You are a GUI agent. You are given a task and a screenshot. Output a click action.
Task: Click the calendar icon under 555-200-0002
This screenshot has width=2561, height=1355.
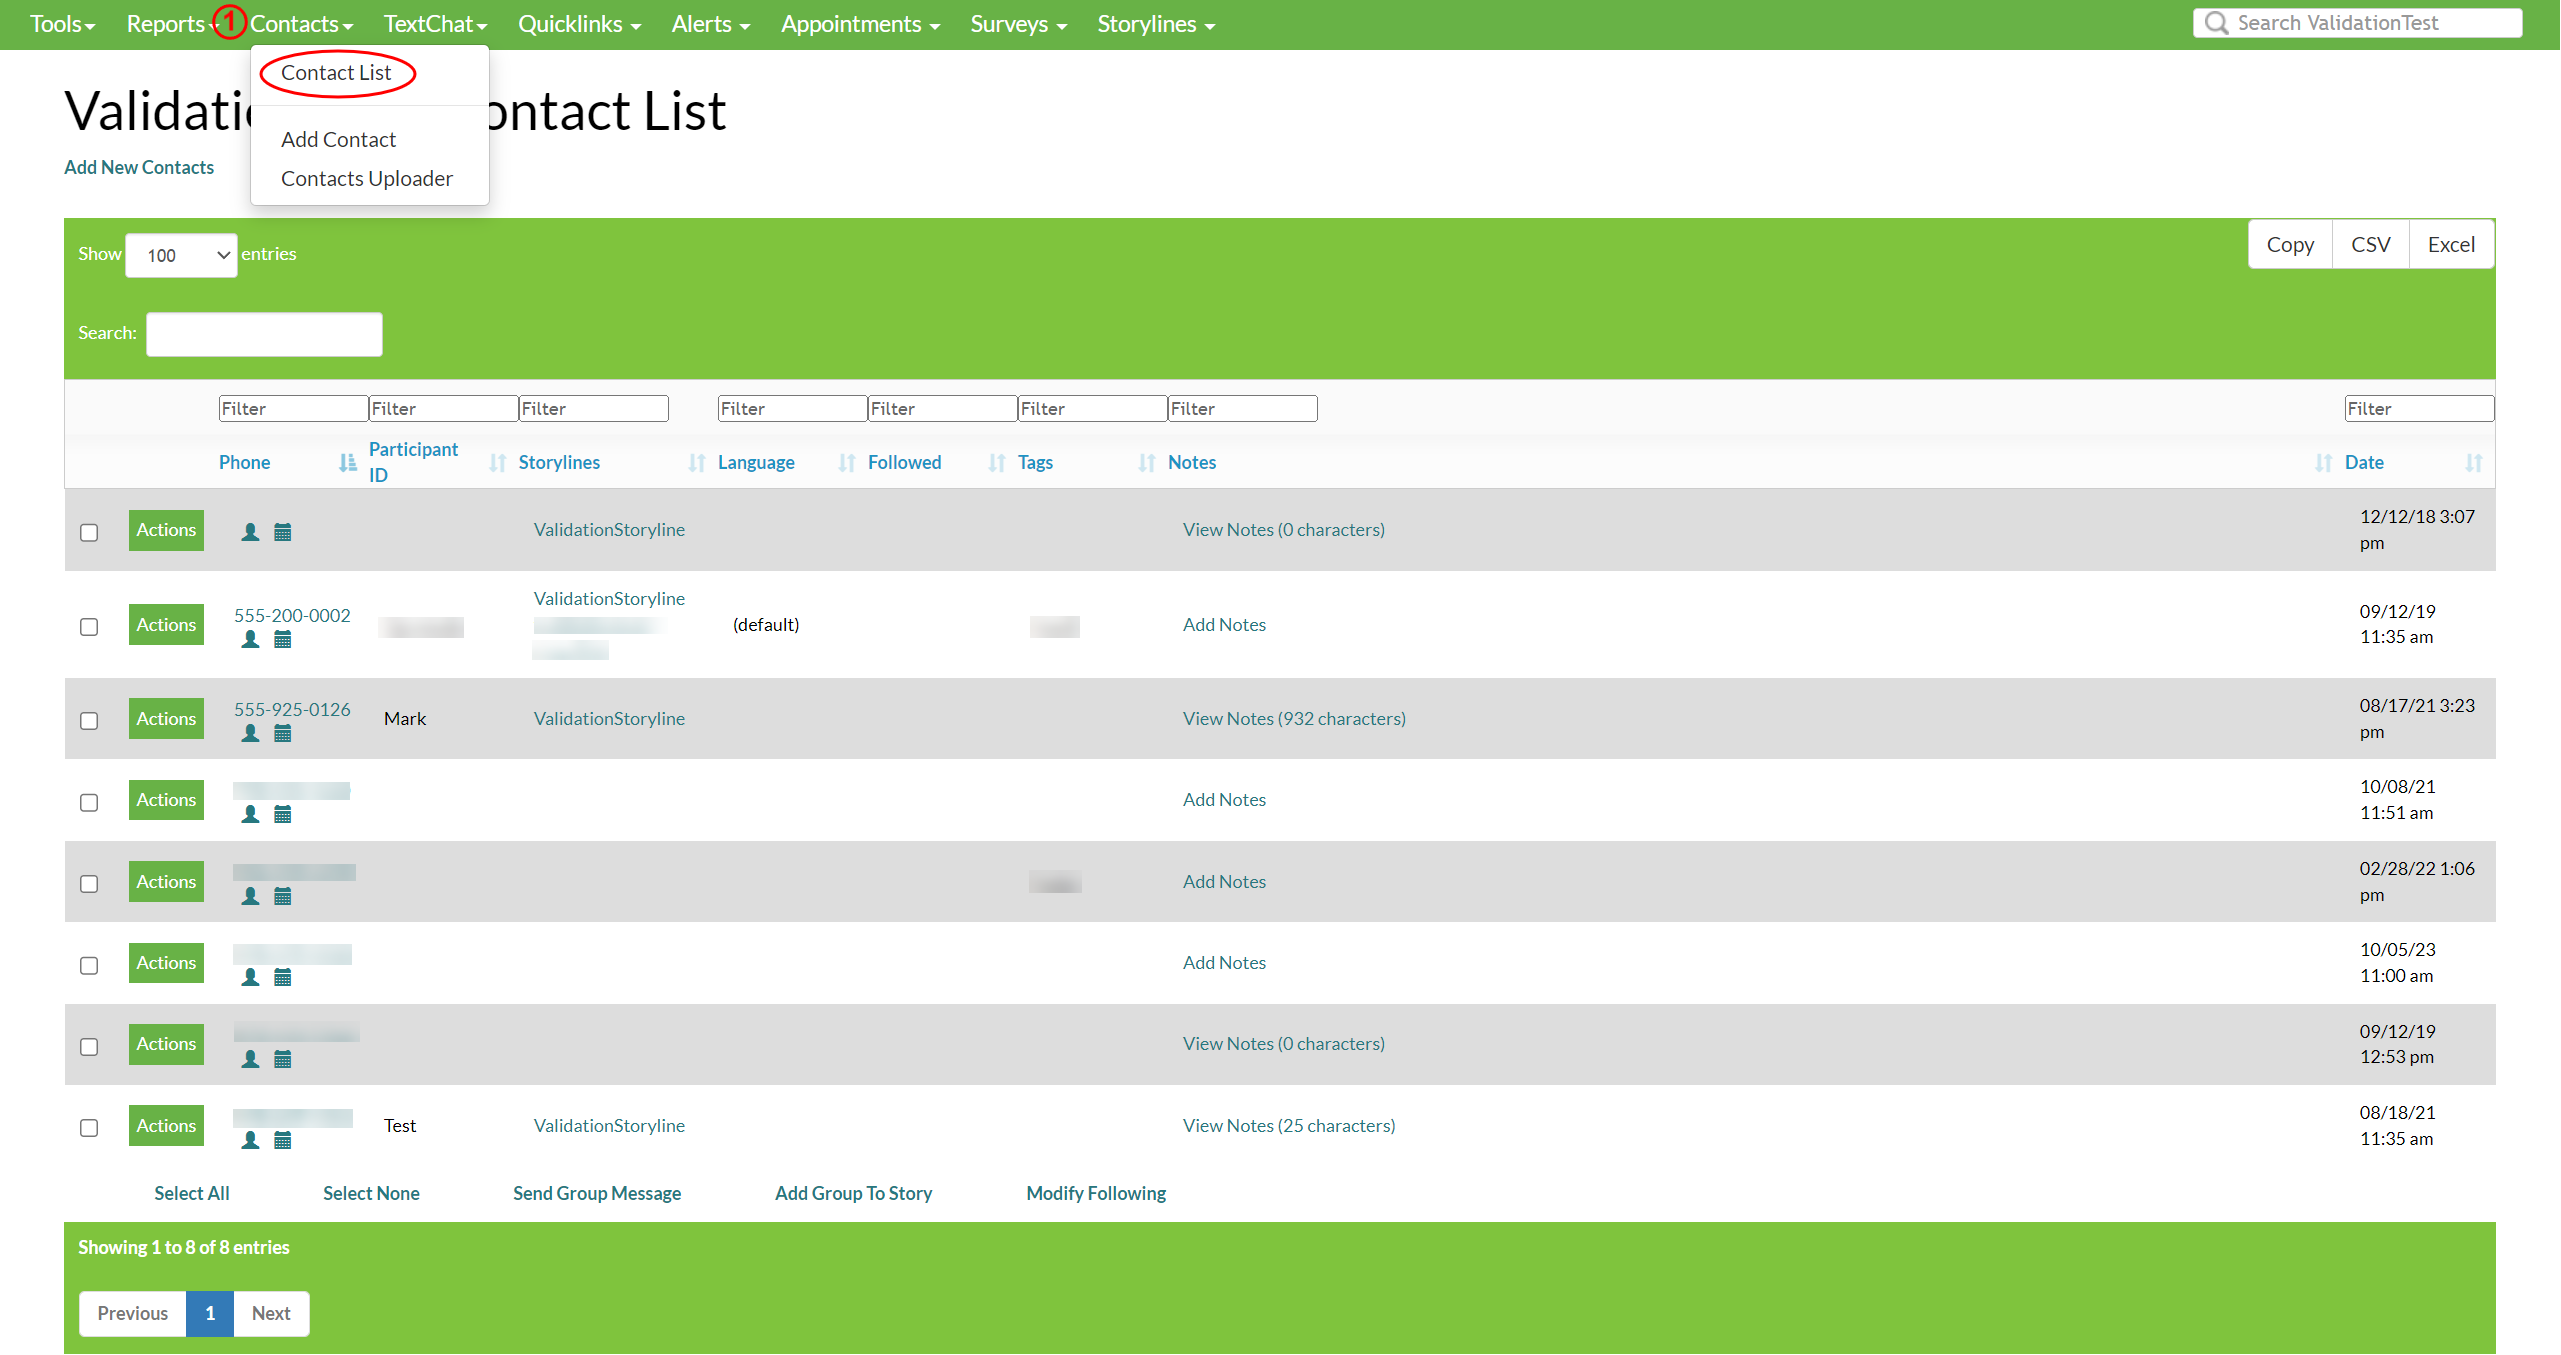(283, 639)
